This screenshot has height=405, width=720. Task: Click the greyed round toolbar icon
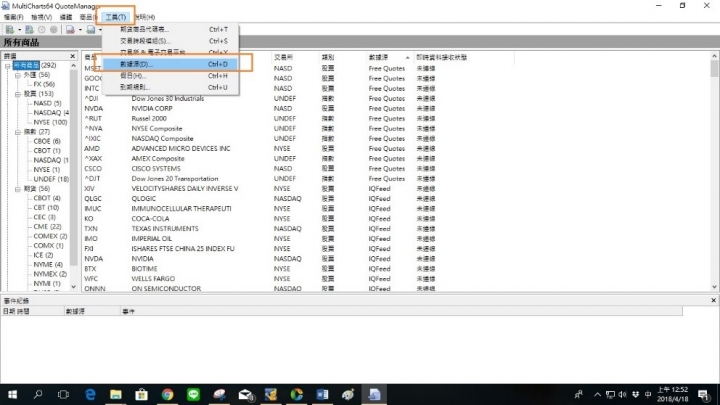click(x=54, y=30)
